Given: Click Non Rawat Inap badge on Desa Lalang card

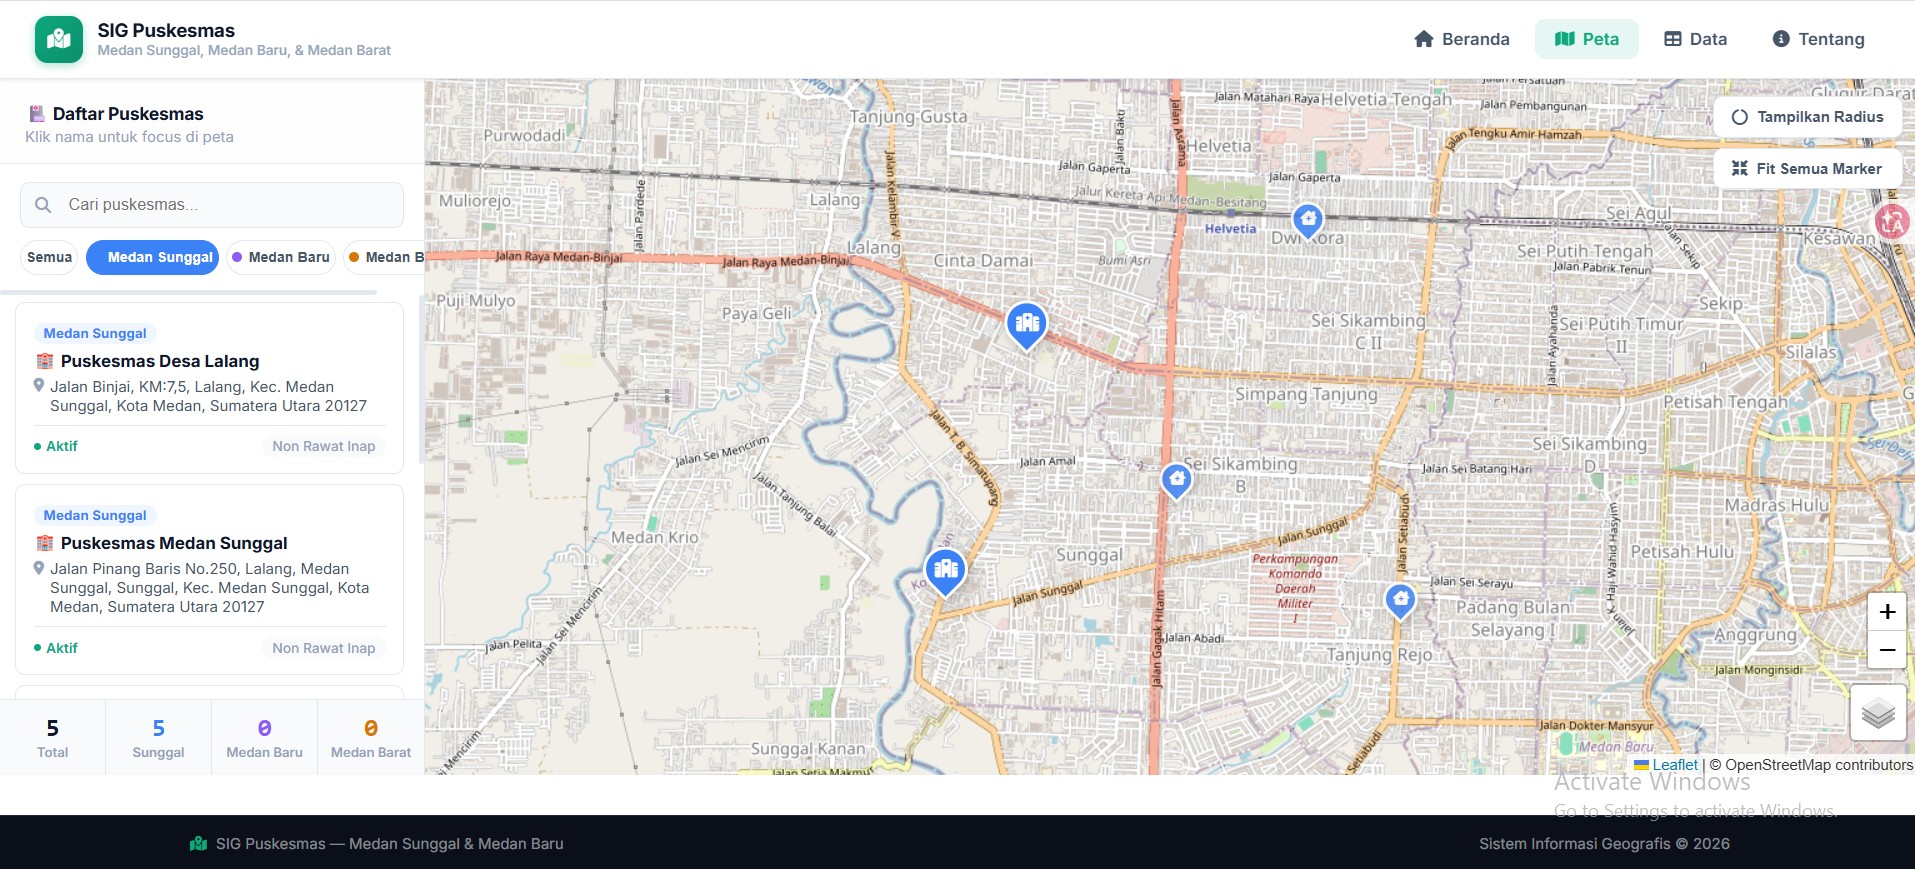Looking at the screenshot, I should click(324, 446).
